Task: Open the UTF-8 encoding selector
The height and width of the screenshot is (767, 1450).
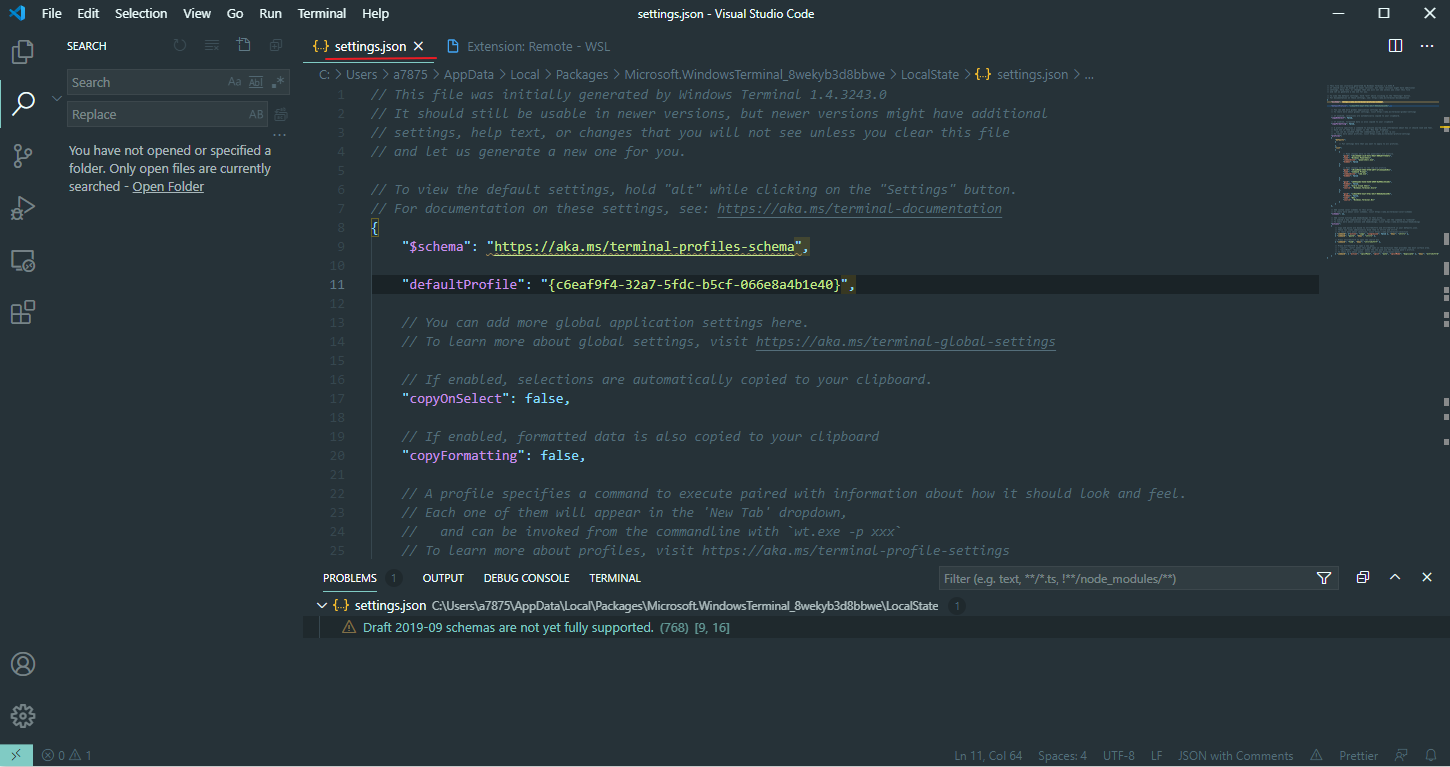Action: click(1118, 755)
